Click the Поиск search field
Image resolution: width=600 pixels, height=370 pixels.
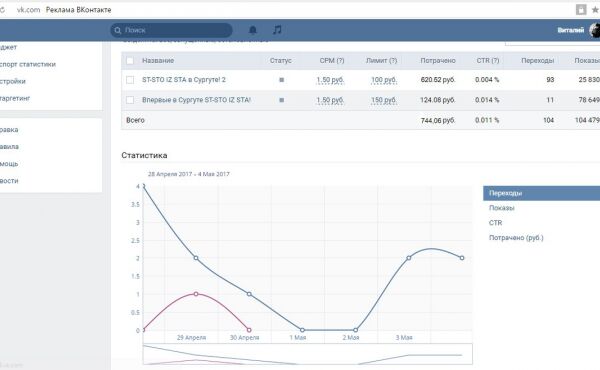pyautogui.click(x=171, y=30)
